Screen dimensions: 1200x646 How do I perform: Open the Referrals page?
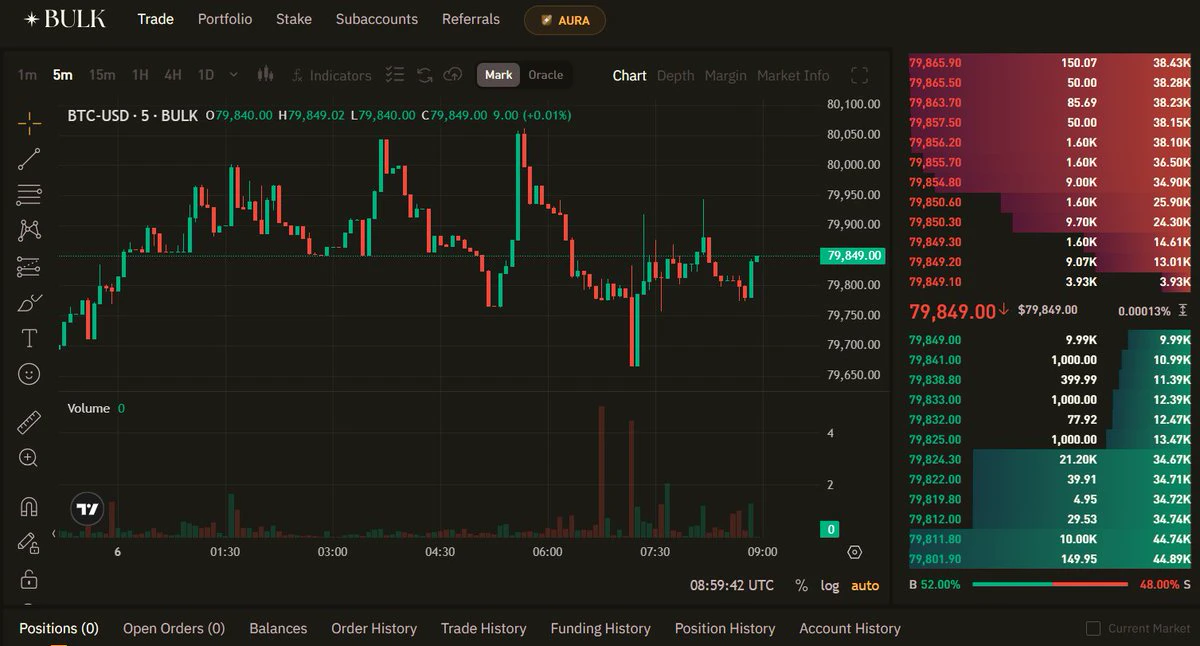471,19
